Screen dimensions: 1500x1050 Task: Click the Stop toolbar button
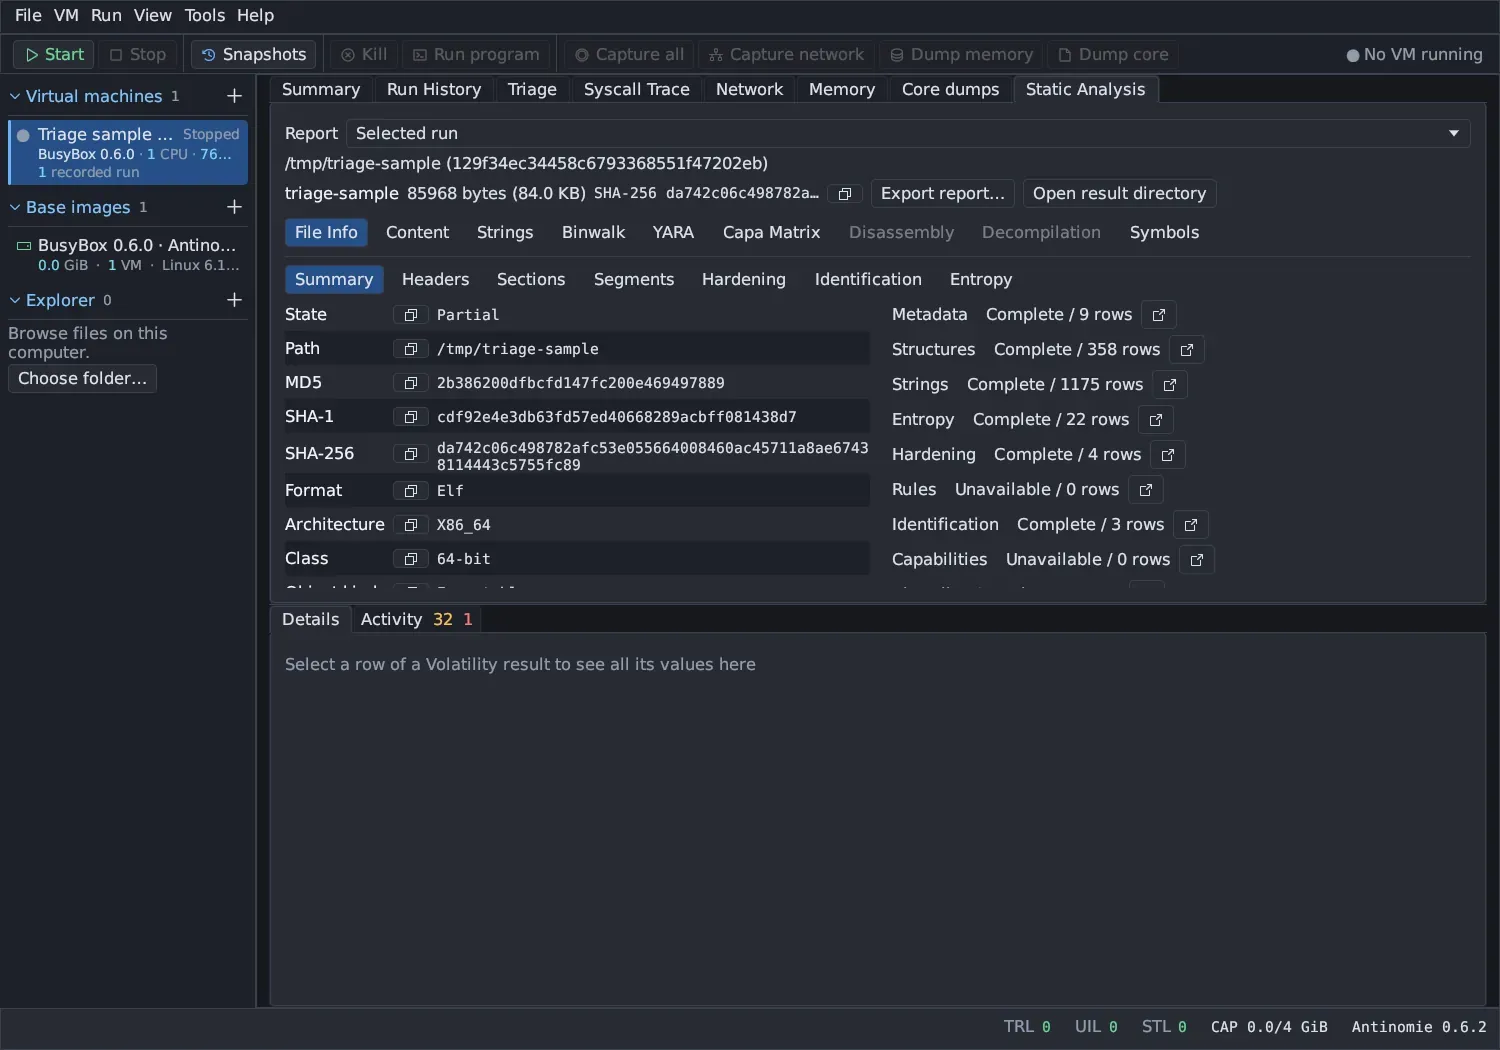[138, 54]
